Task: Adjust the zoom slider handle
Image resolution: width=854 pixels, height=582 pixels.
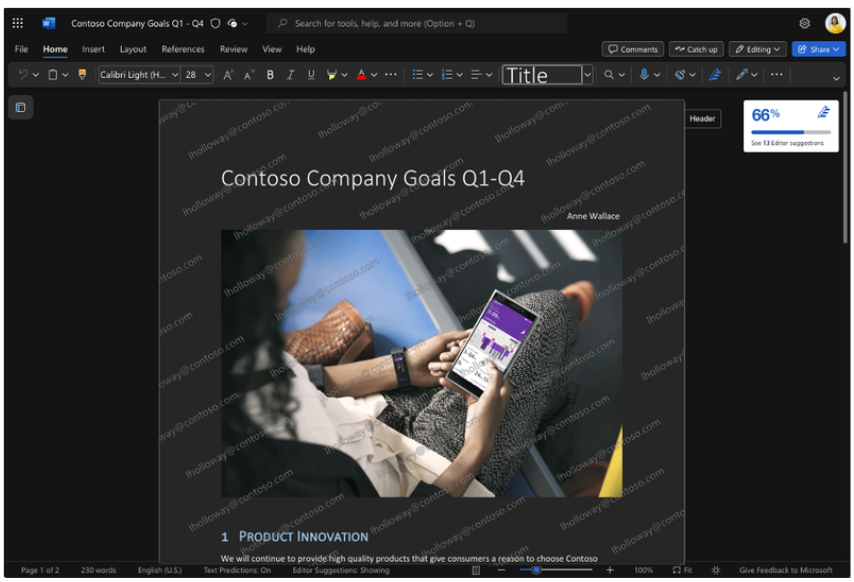Action: point(536,570)
